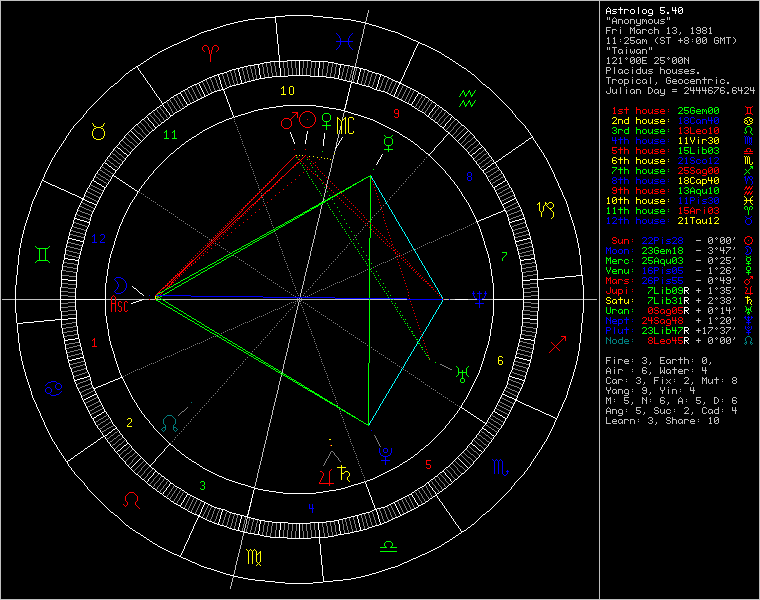Select the teal North Node symbol in the wheel
Viewport: 760px width, 600px height.
click(169, 424)
